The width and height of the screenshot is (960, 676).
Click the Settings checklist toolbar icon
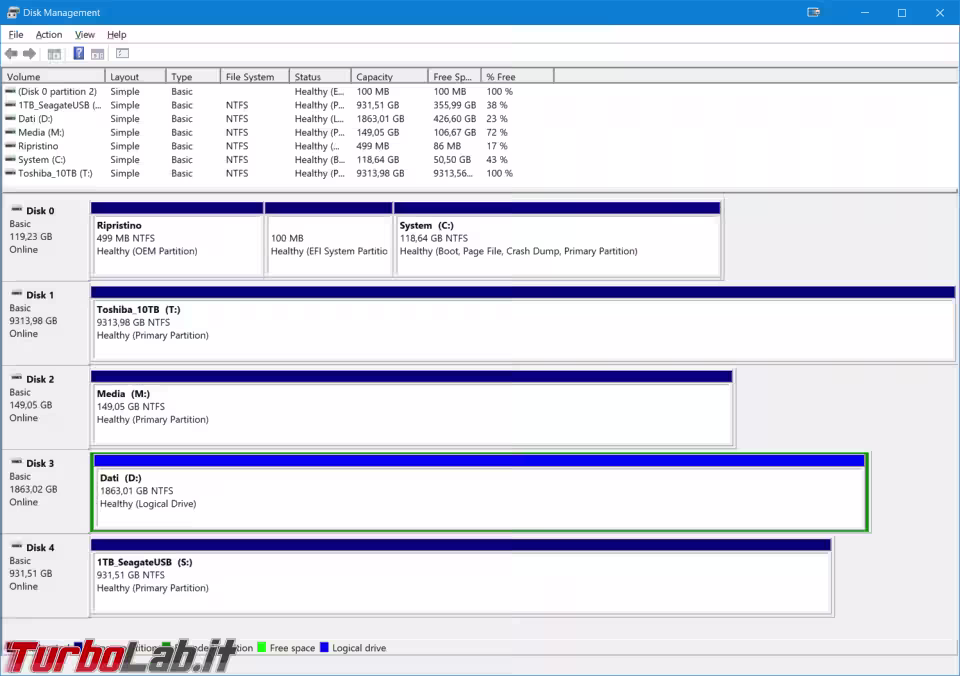(122, 53)
